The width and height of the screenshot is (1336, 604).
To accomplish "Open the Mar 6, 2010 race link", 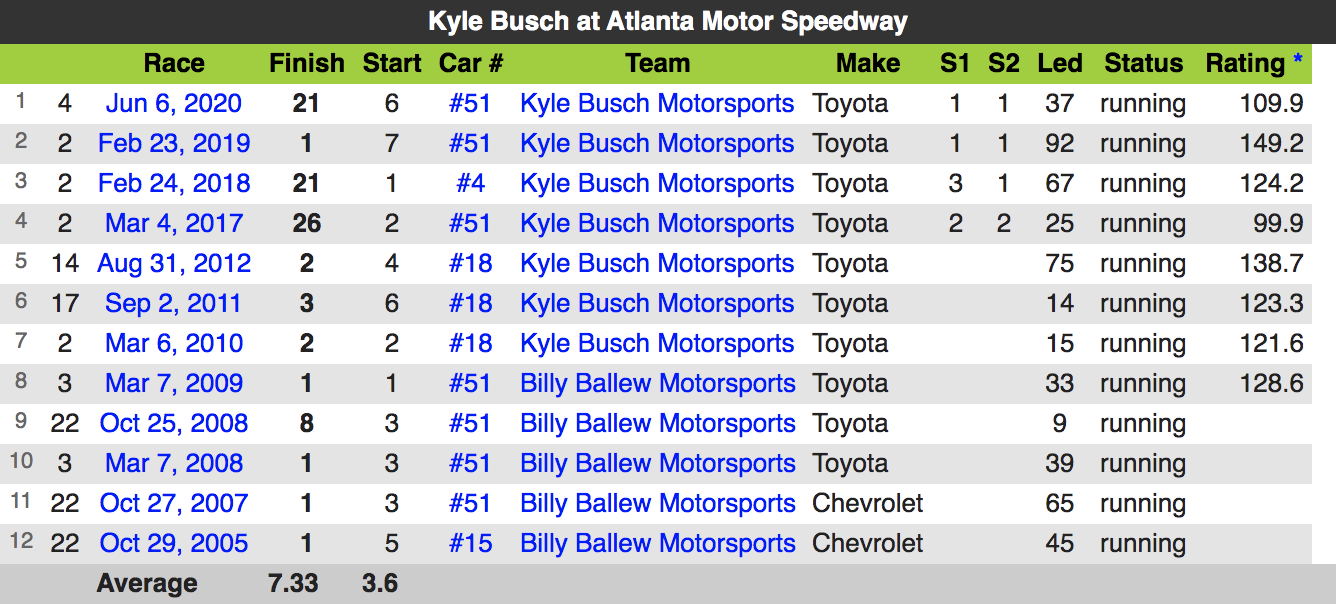I will pyautogui.click(x=174, y=343).
